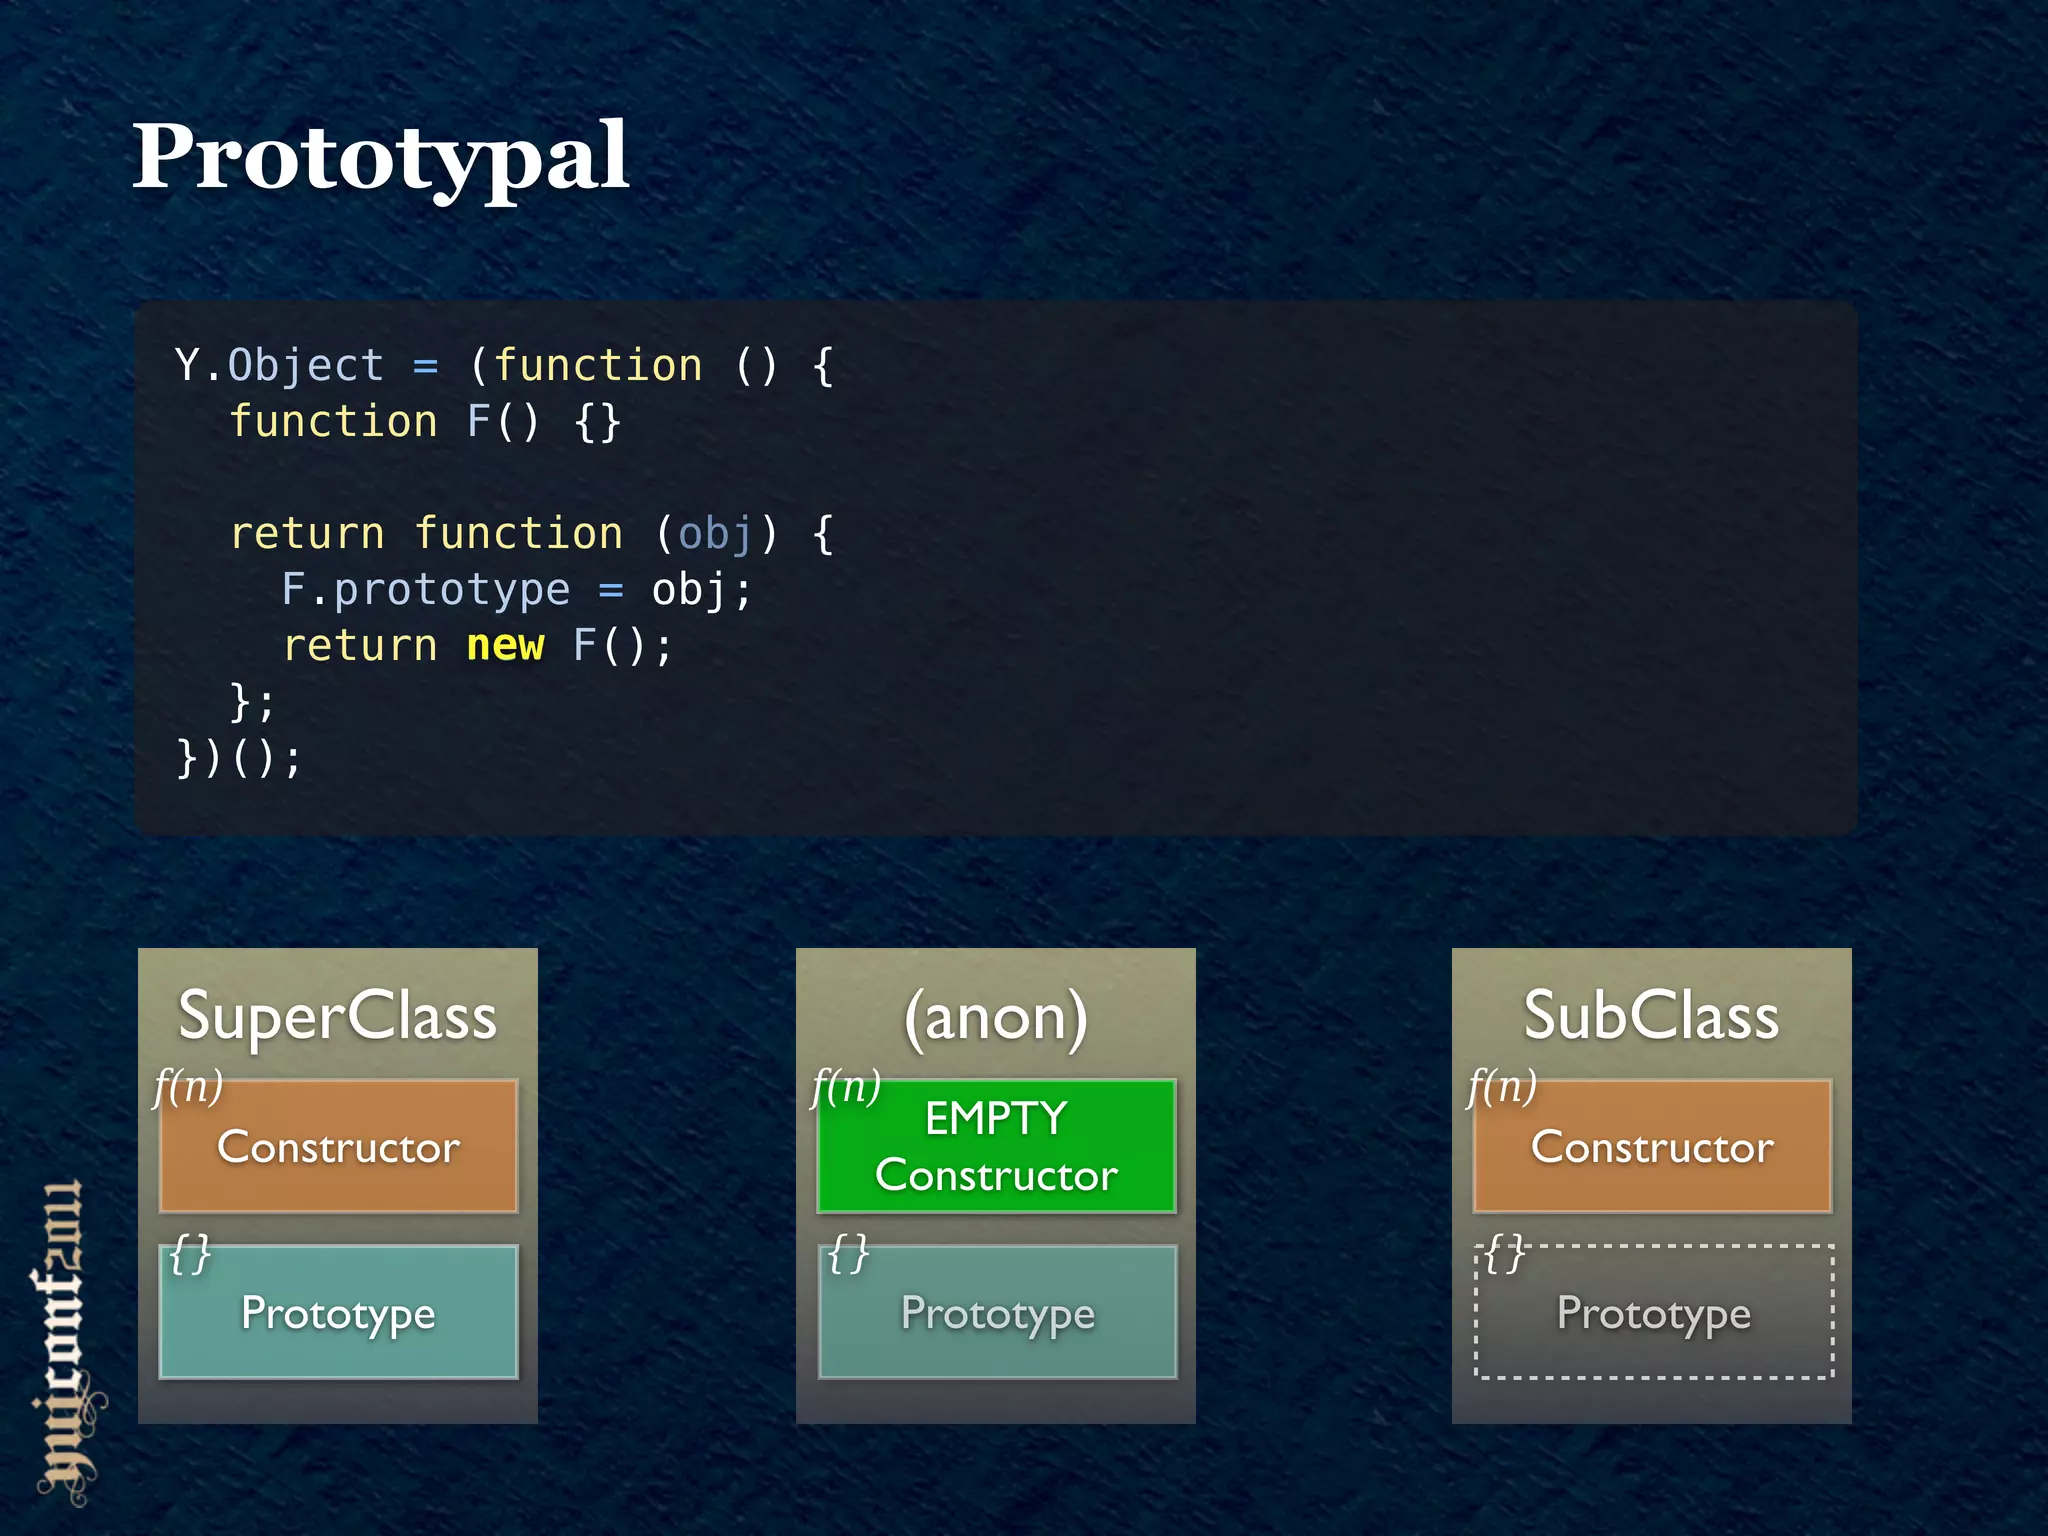Select the (anon) Prototype box

pos(997,1312)
